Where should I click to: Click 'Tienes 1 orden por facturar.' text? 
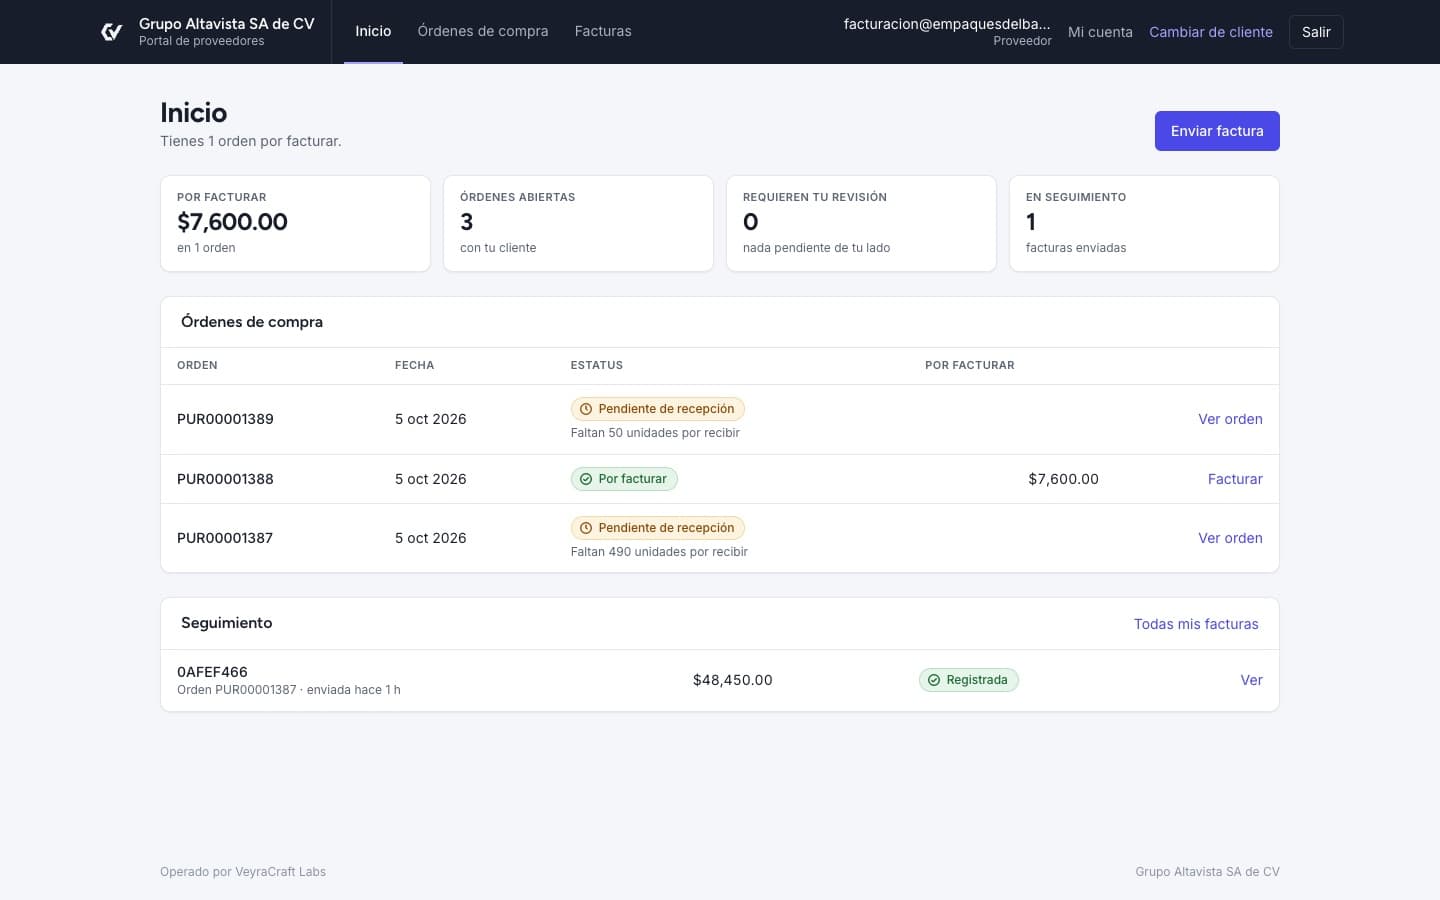[251, 141]
